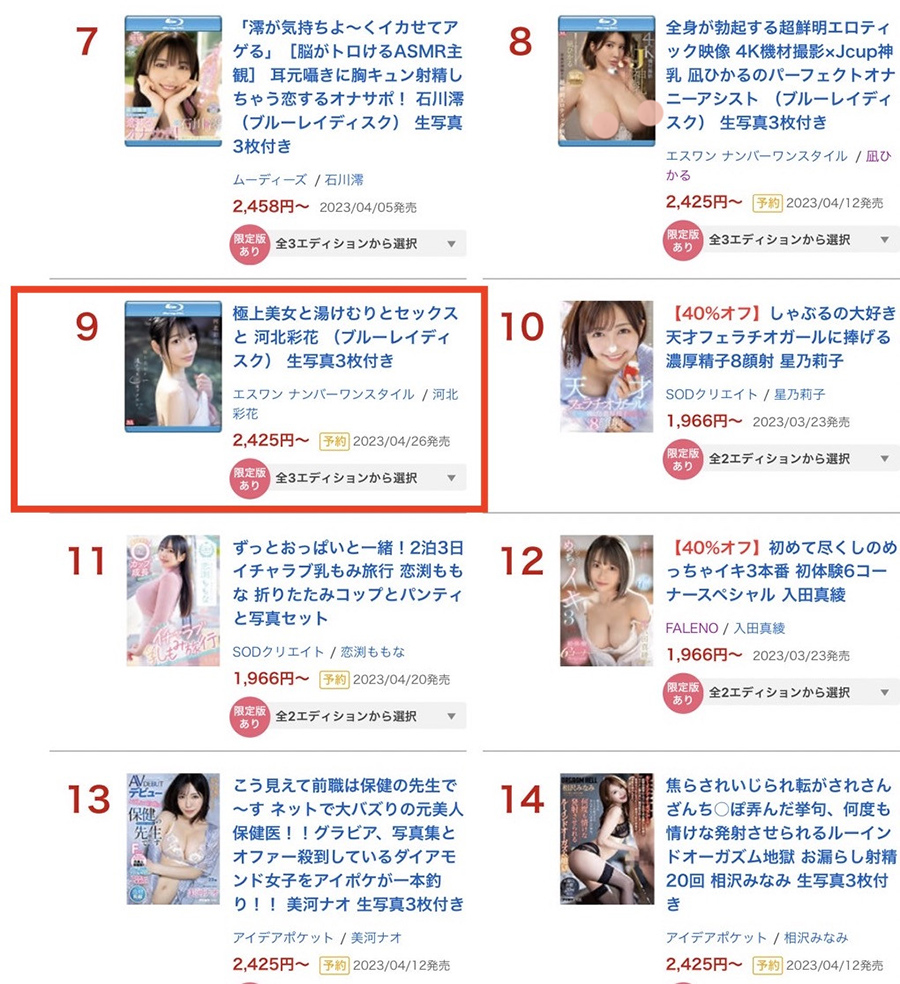900x984 pixels.
Task: Expand edition dropdown for rank 7 item
Action: 368,243
